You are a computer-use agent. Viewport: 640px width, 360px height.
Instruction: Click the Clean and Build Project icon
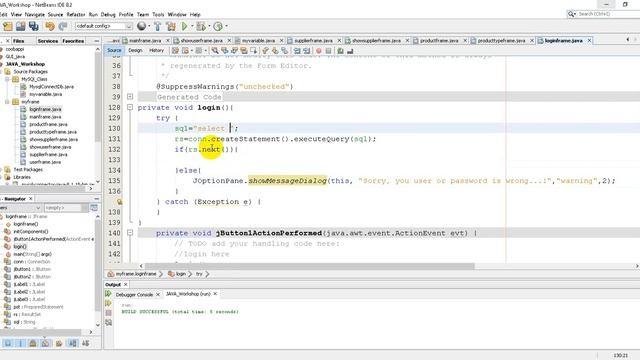[171, 26]
